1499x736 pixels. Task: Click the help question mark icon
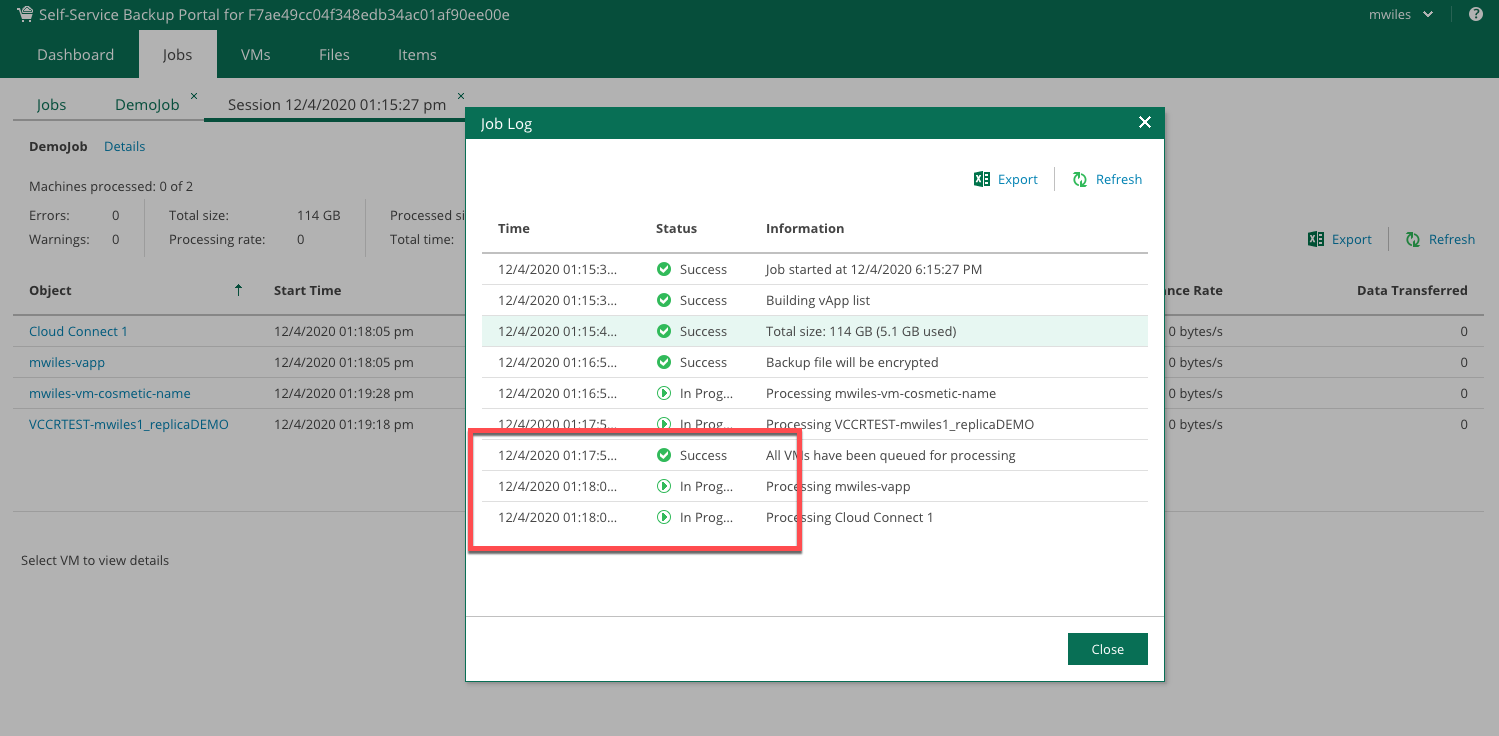tap(1475, 14)
